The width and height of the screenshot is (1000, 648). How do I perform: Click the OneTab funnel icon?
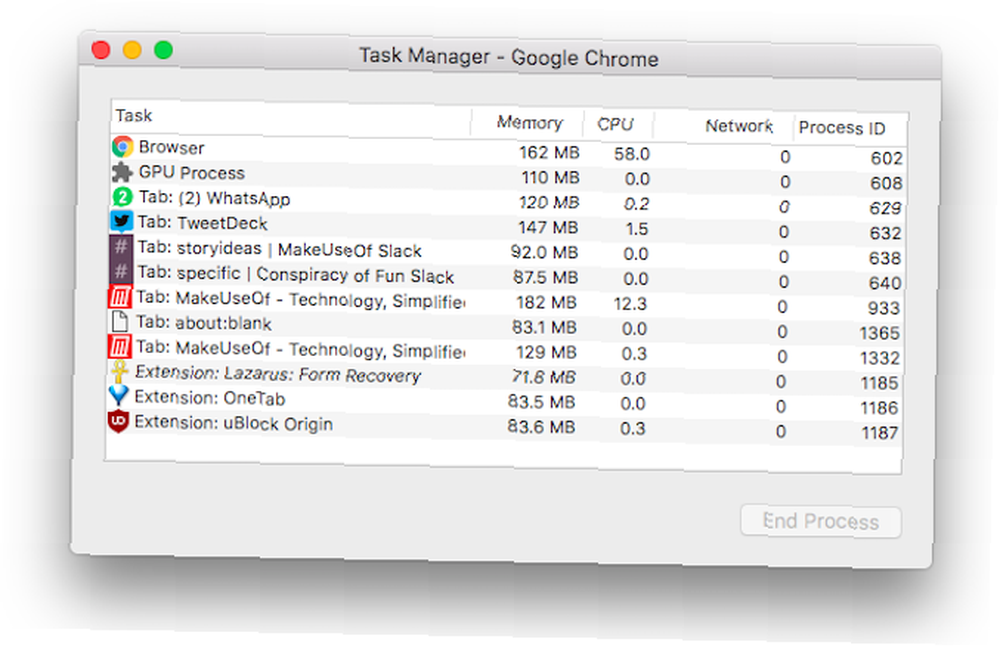pyautogui.click(x=119, y=396)
